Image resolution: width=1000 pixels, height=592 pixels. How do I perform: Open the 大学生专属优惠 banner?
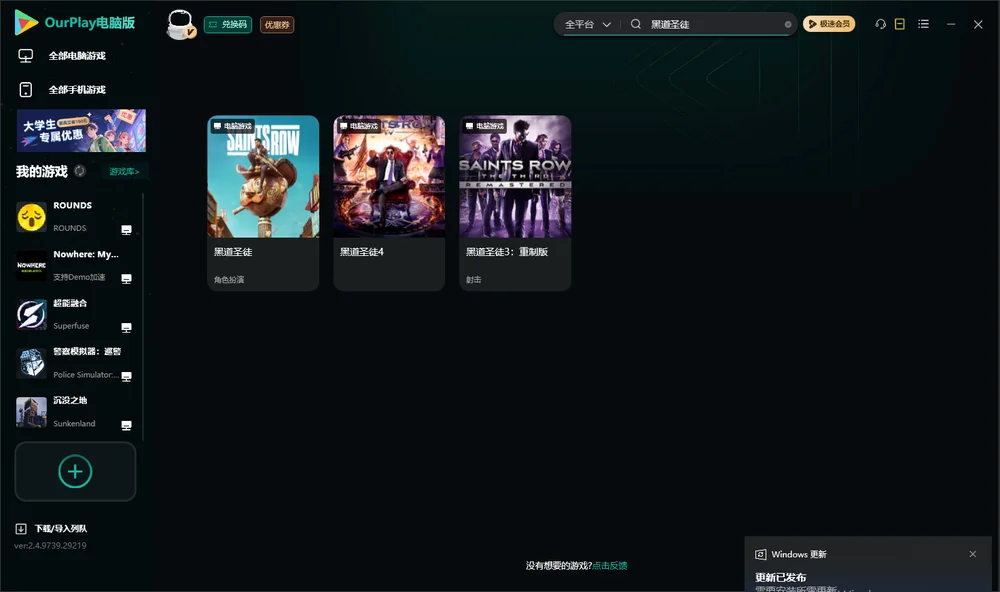coord(81,130)
